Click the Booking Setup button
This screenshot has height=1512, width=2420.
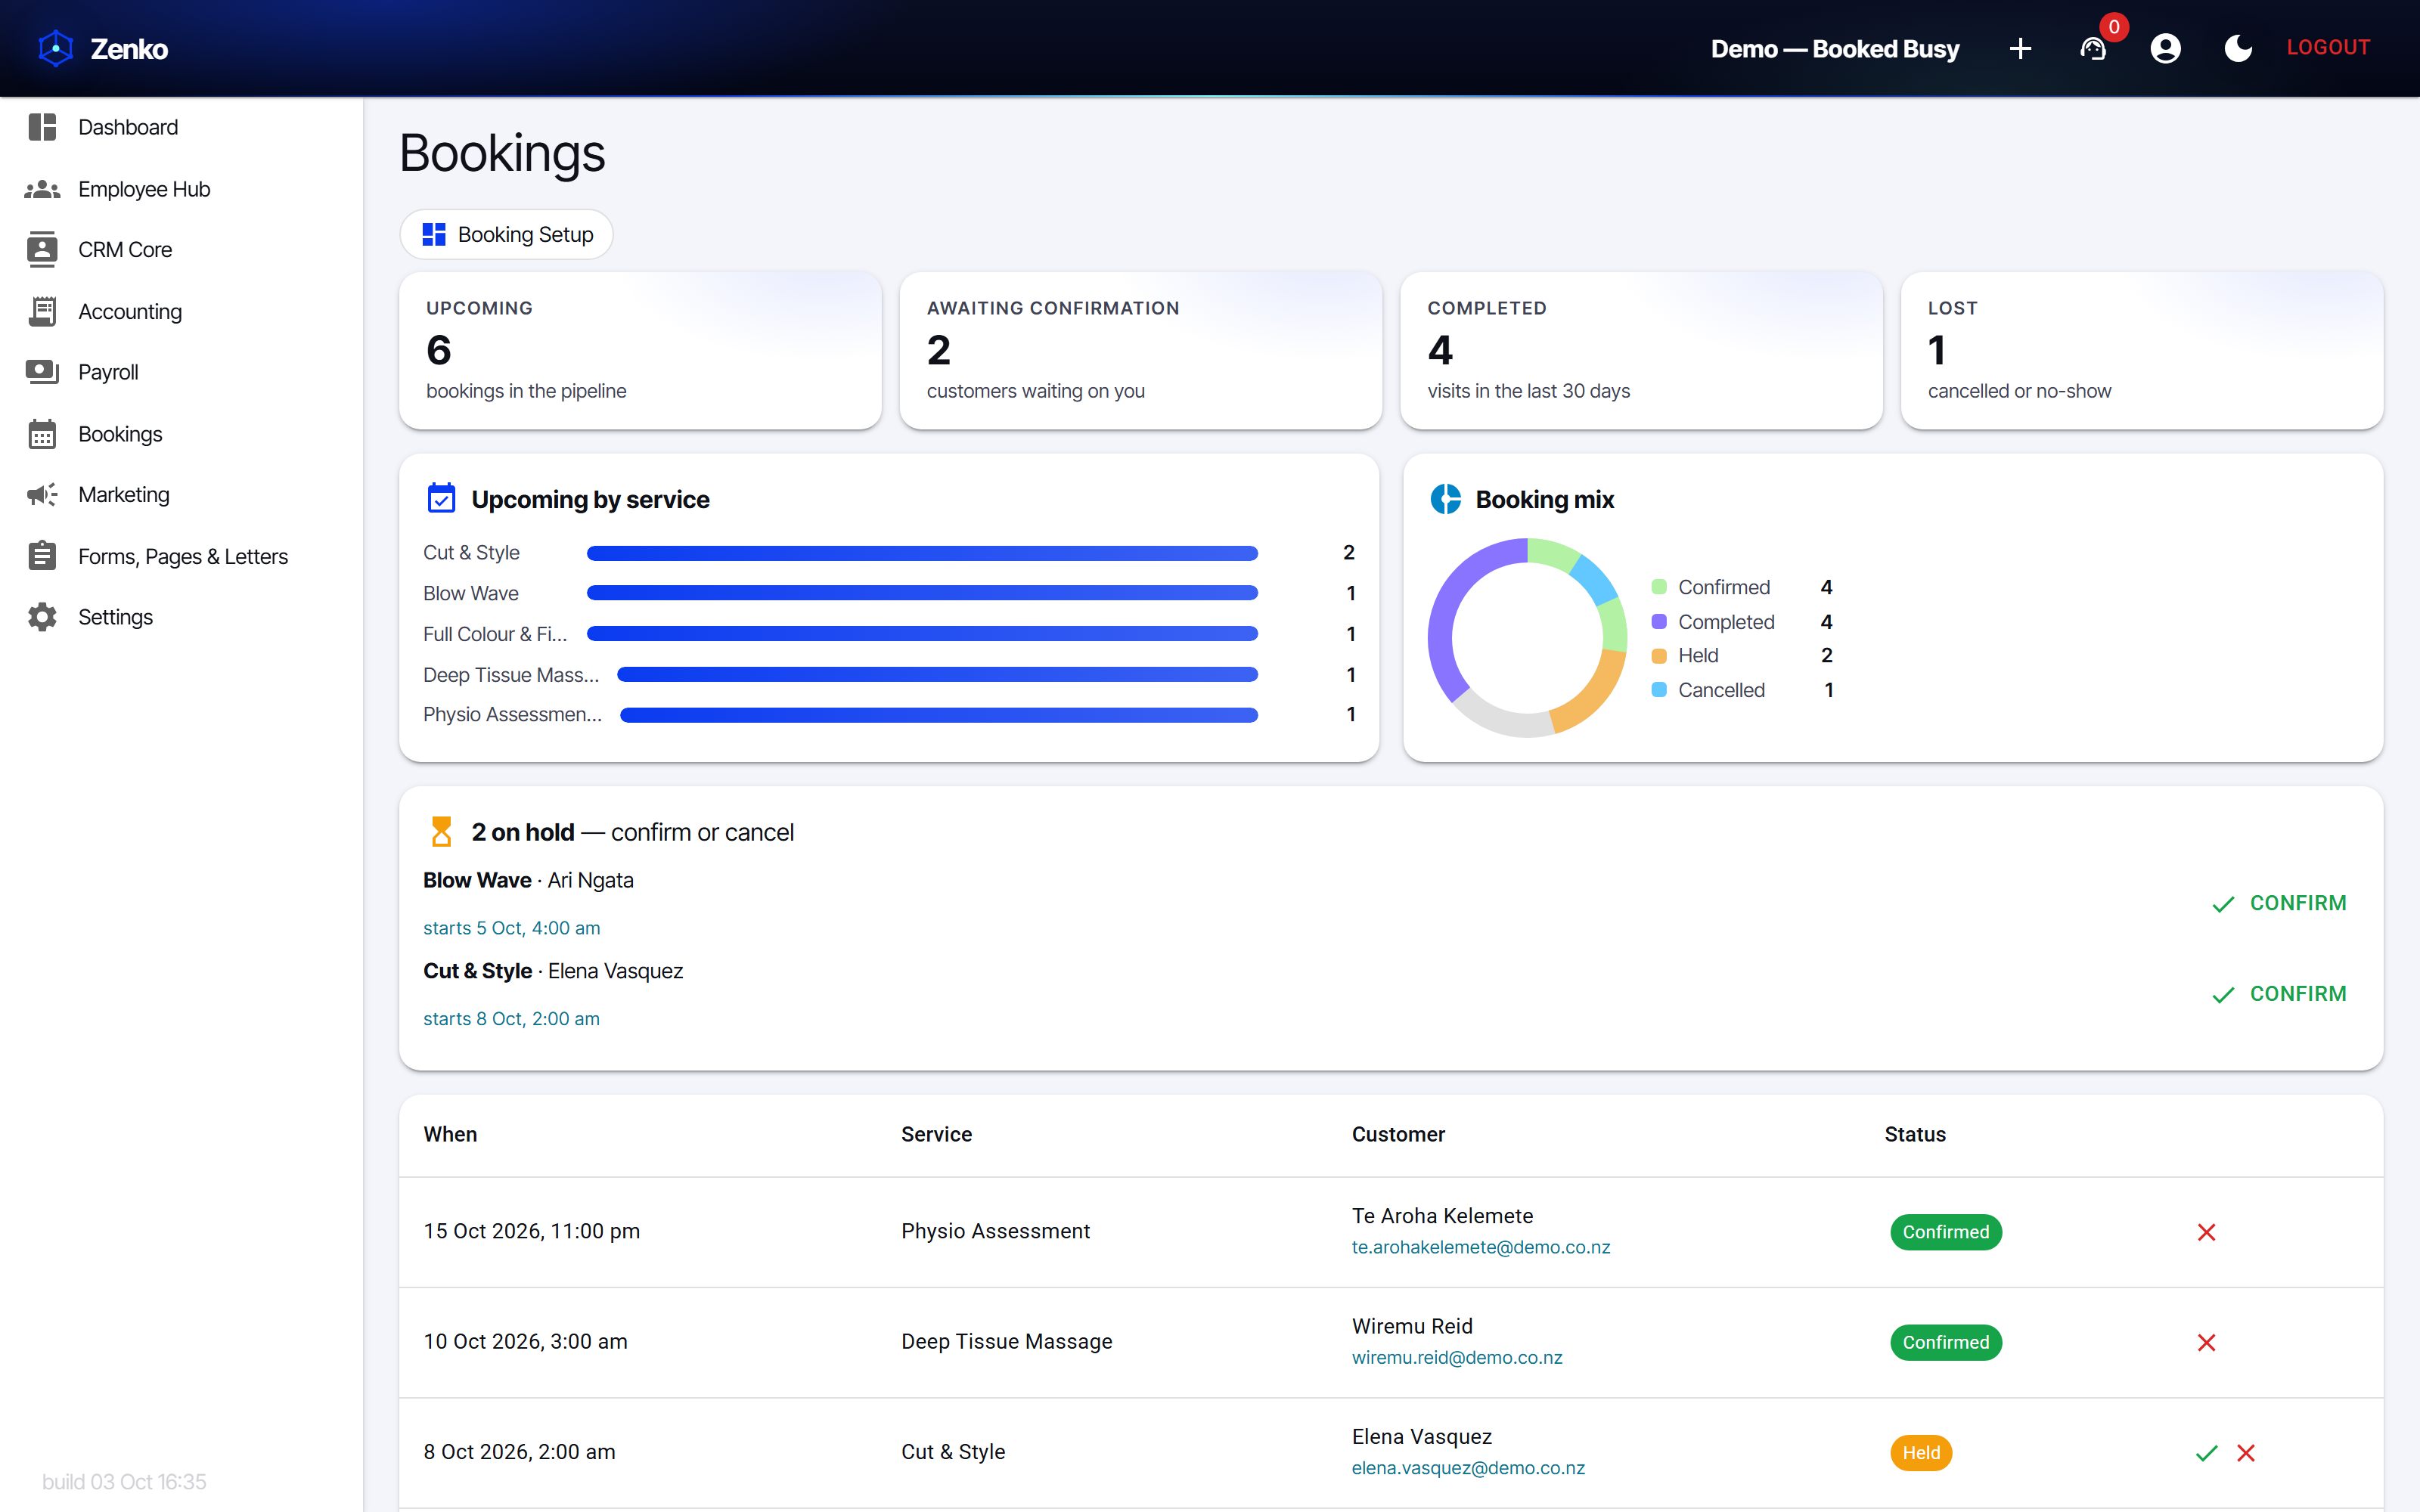pos(506,234)
